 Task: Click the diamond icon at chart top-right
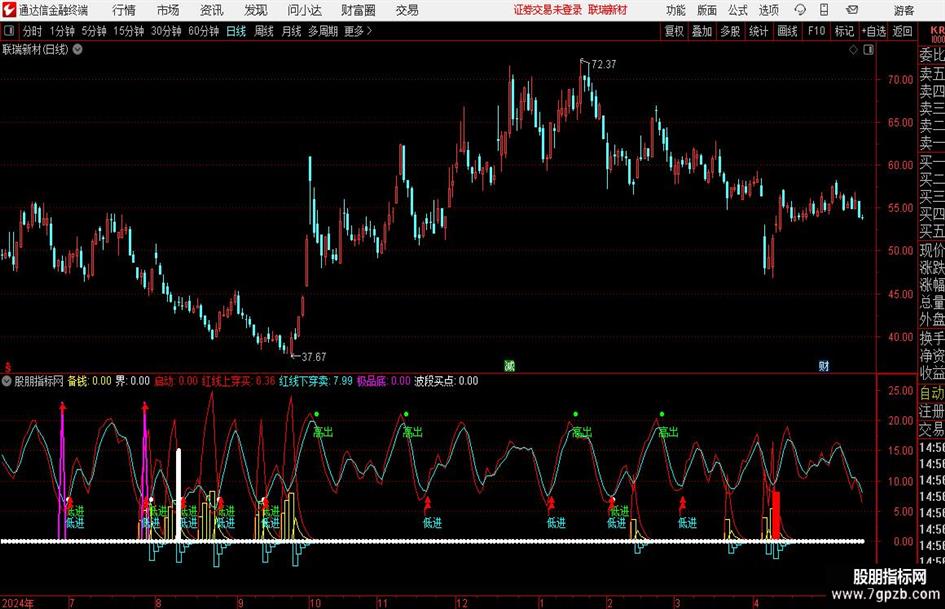pos(853,50)
